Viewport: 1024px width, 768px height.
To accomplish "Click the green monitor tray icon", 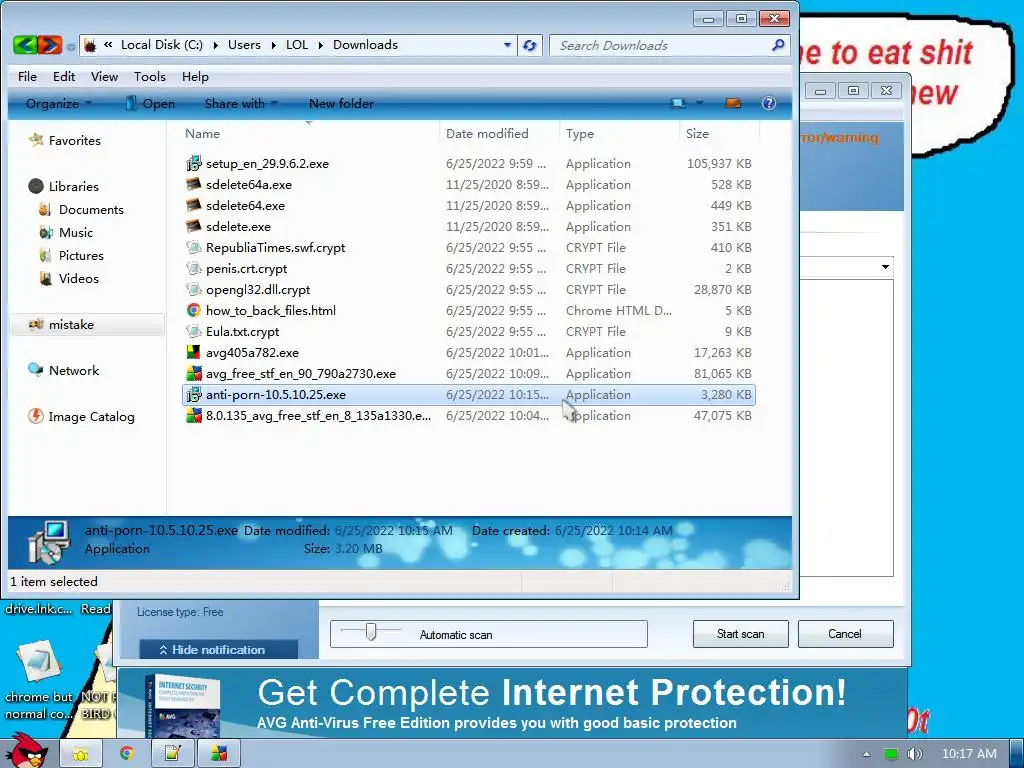I will coord(891,754).
